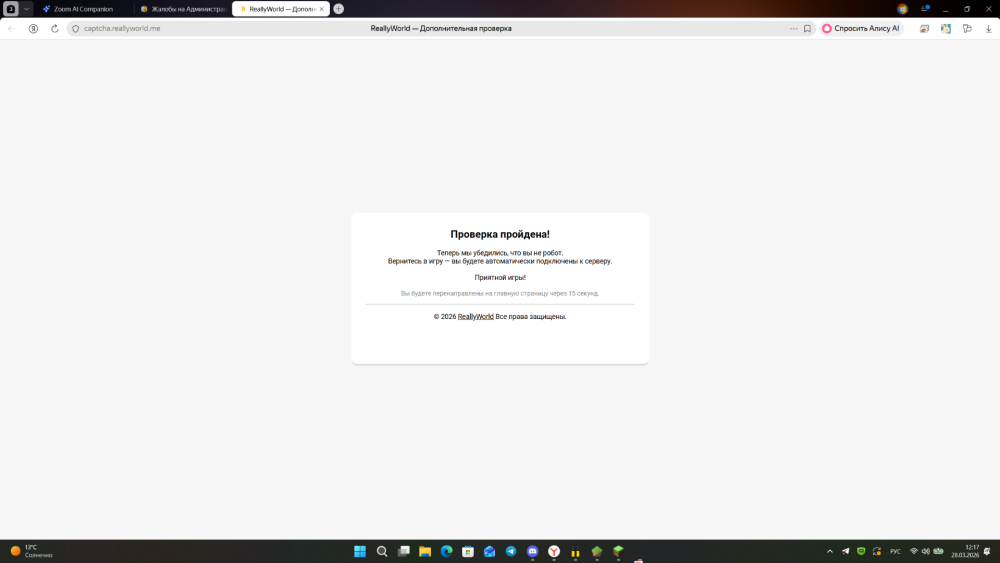Screen dimensions: 1000x563
Task: Open the battery status tray icon
Action: 938,552
